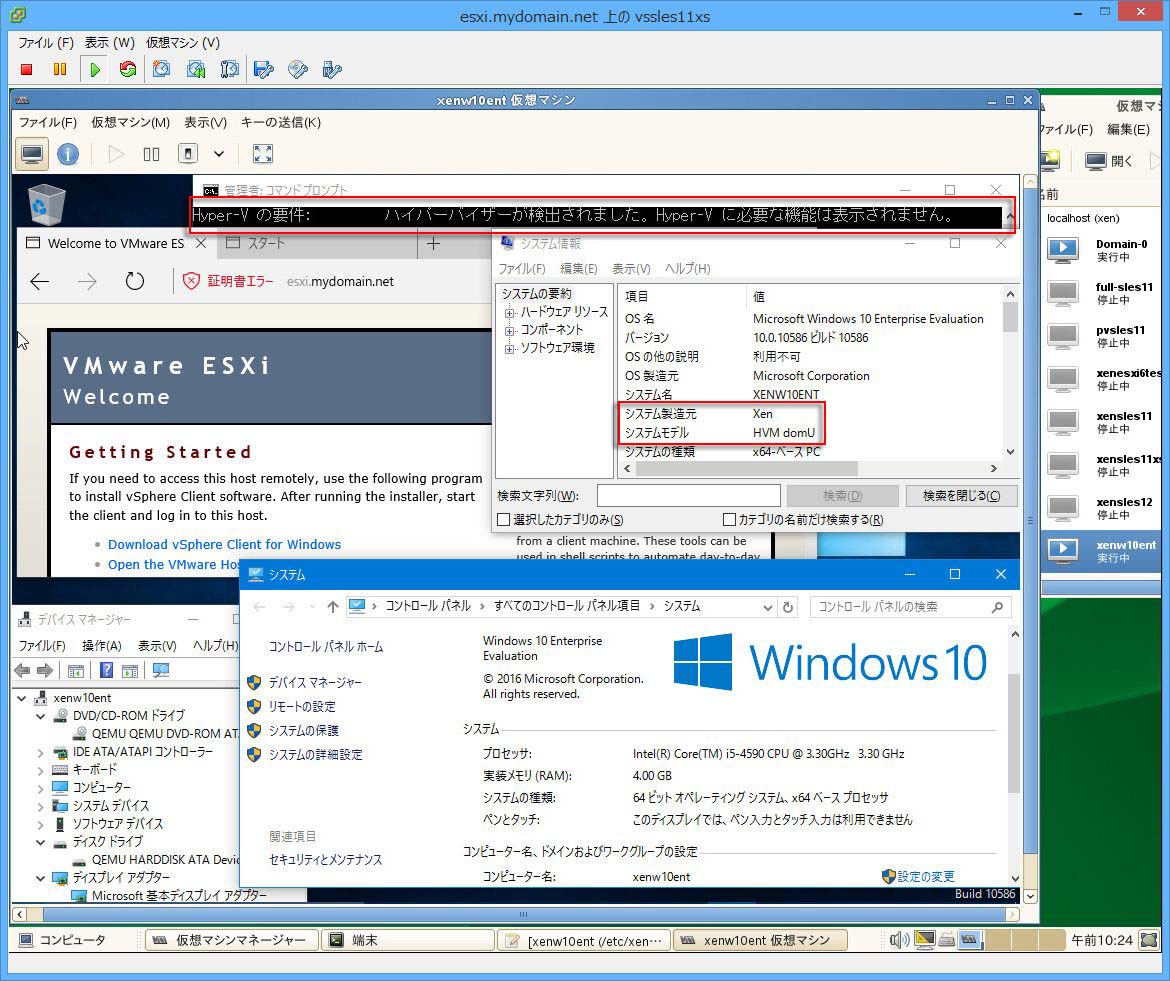Click the リモートの設定 link
Screen dimensions: 1170x981
[302, 706]
